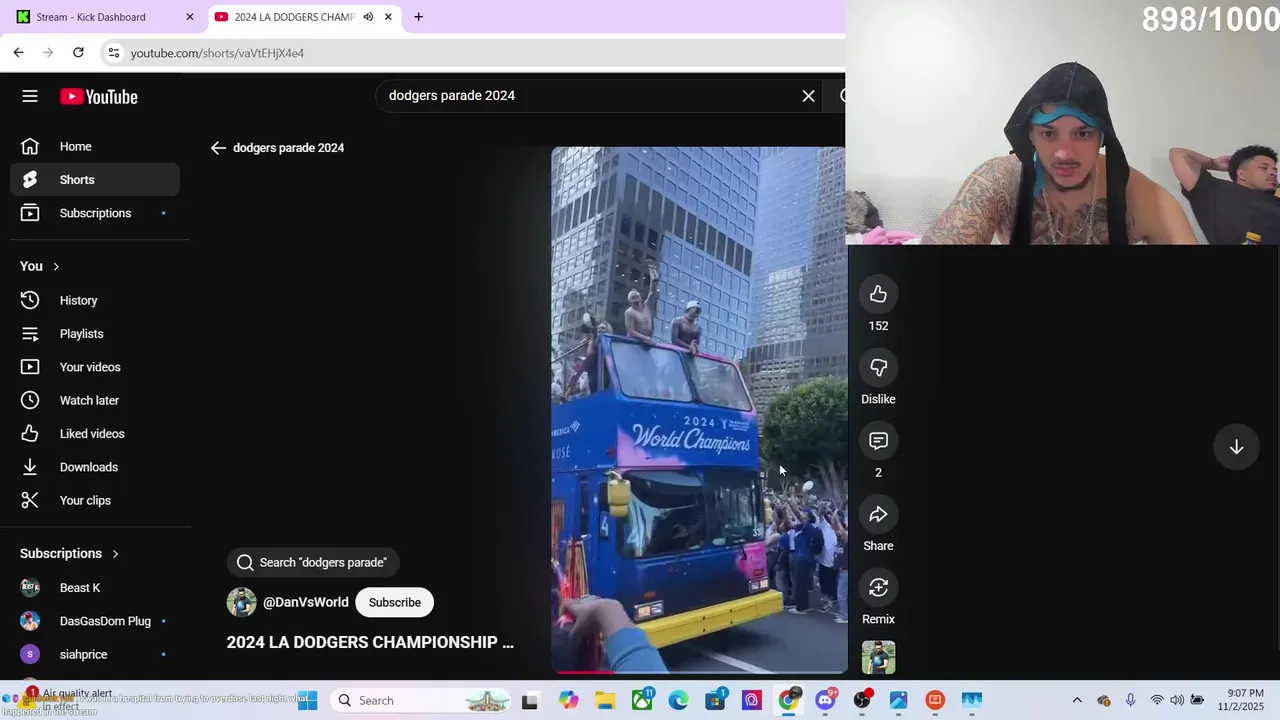Mute the tab via speaker icon
The image size is (1280, 720).
[x=367, y=17]
